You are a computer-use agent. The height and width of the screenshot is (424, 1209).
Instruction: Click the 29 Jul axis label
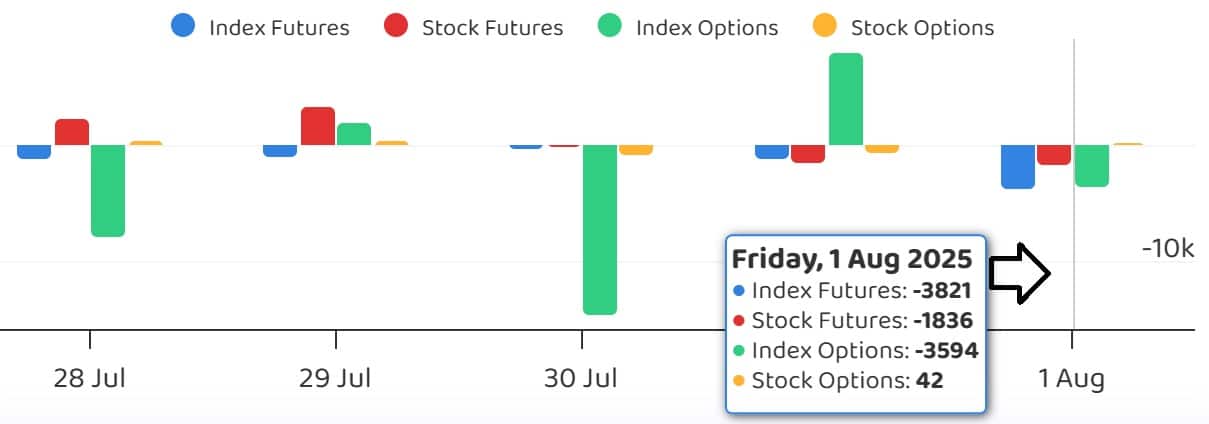(335, 380)
